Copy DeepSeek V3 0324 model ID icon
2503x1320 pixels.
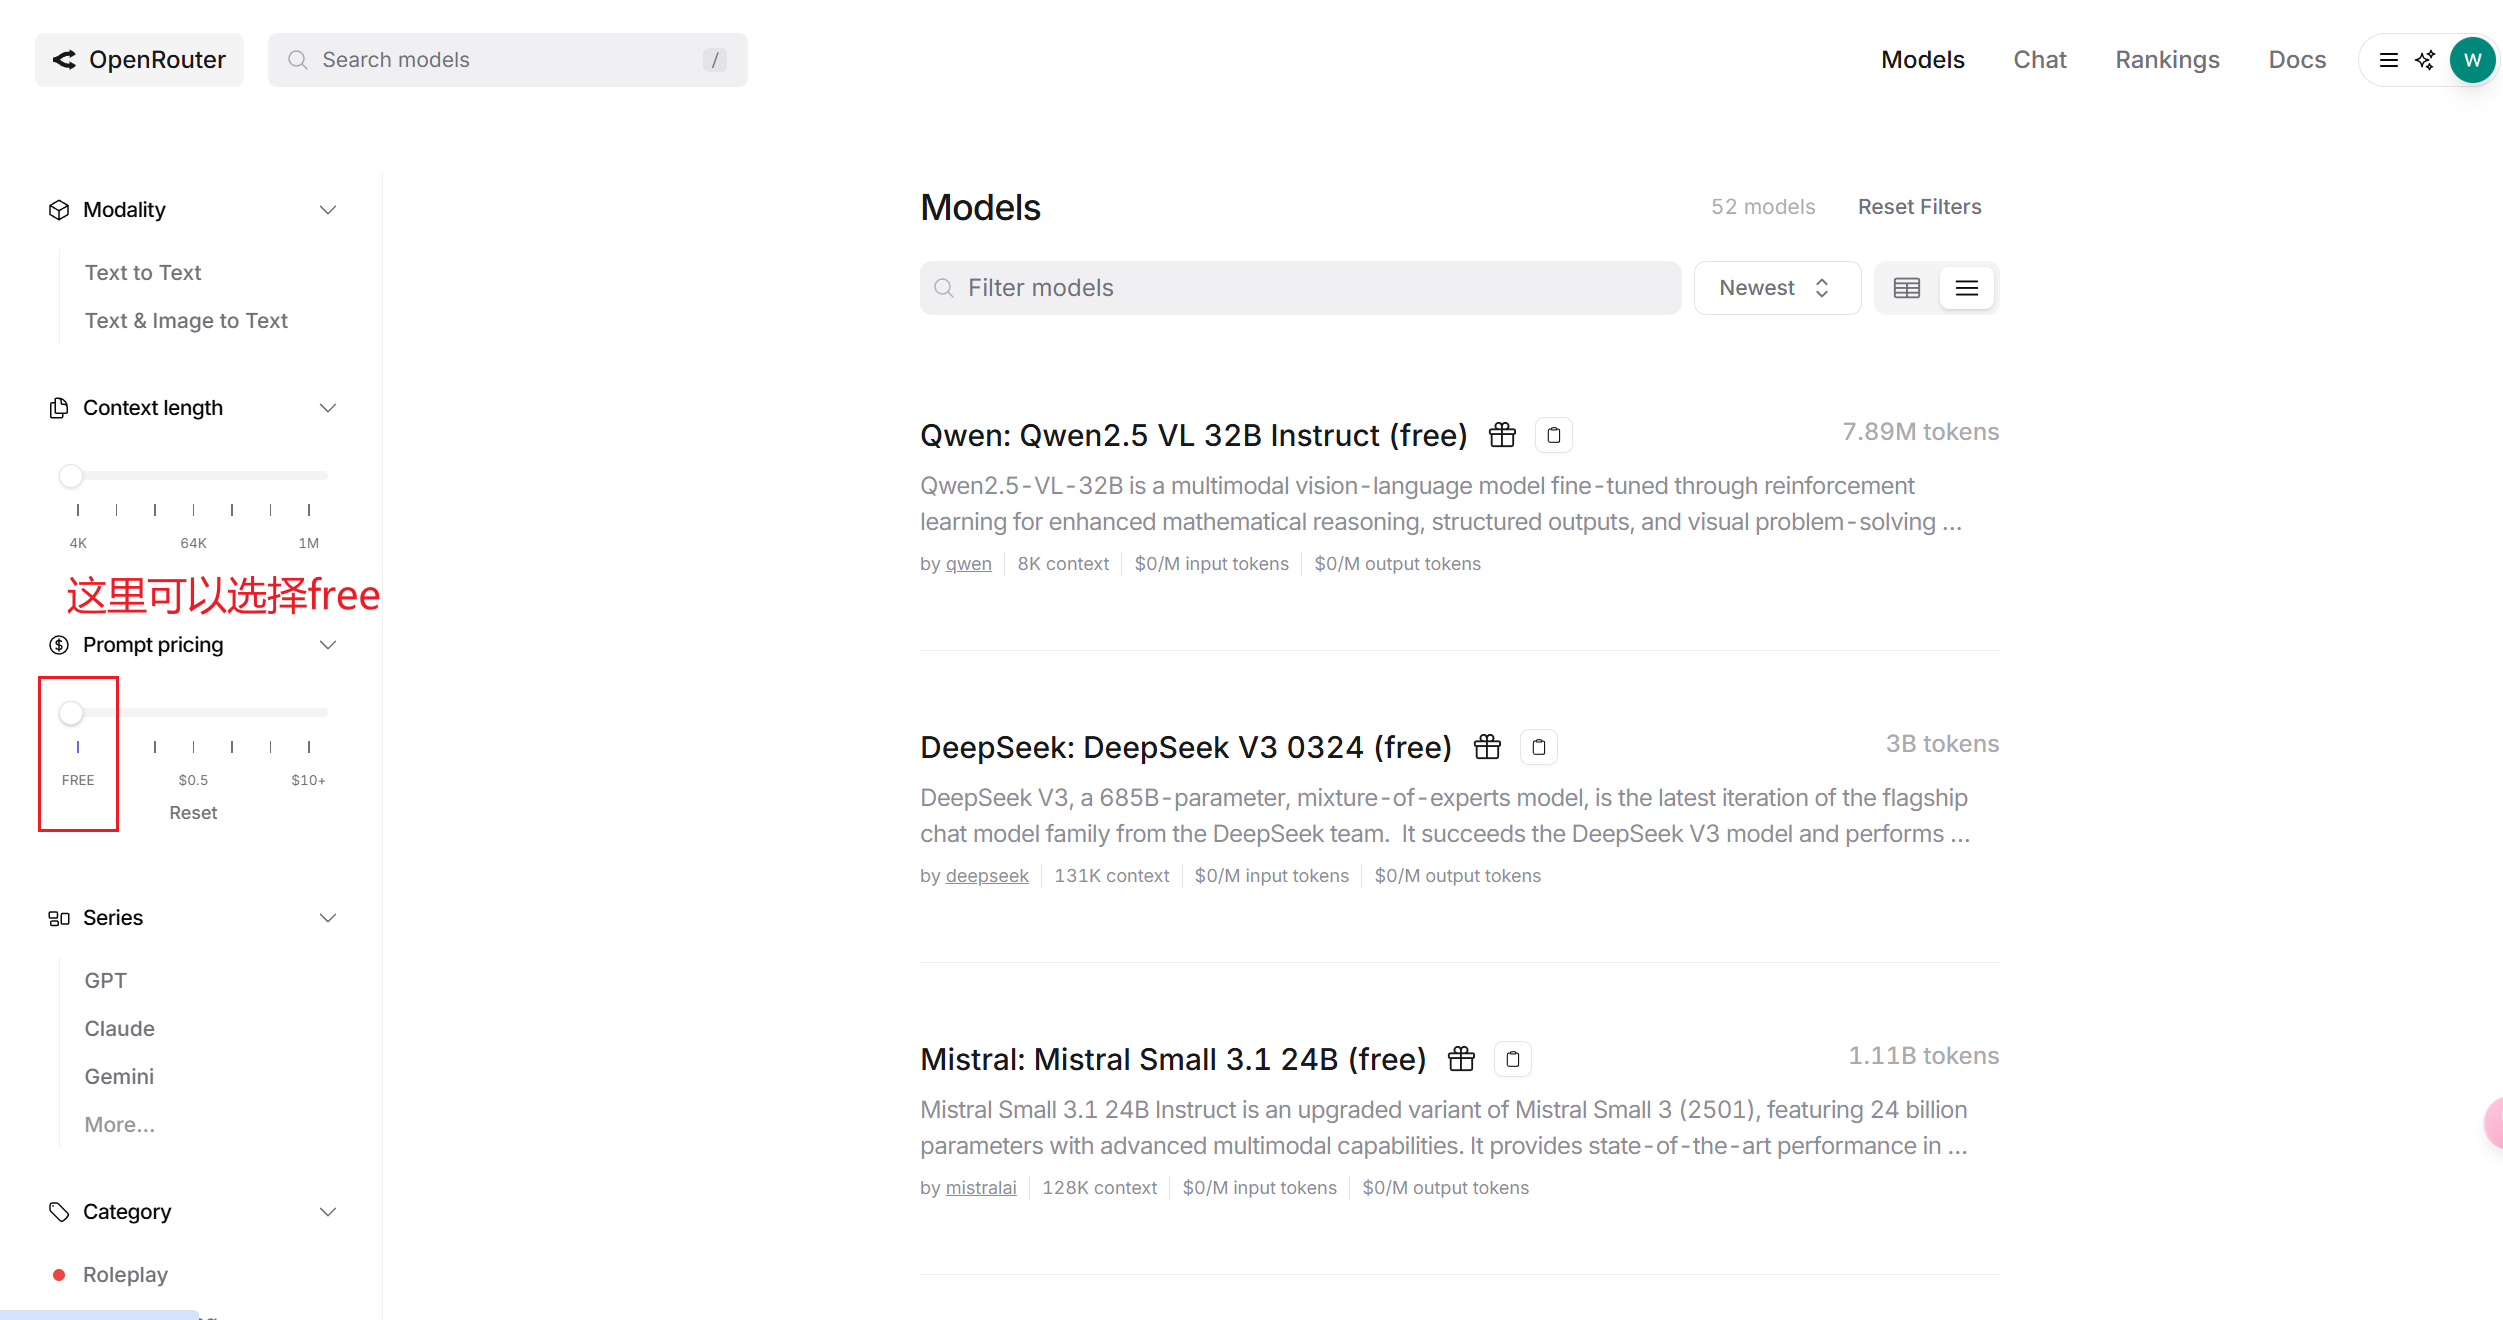click(x=1538, y=747)
